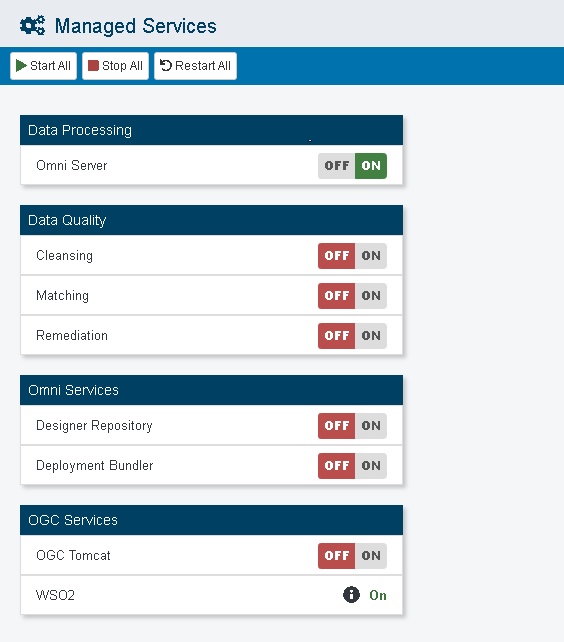Image resolution: width=564 pixels, height=642 pixels.
Task: Switch Cleansing service to ON
Action: point(371,256)
